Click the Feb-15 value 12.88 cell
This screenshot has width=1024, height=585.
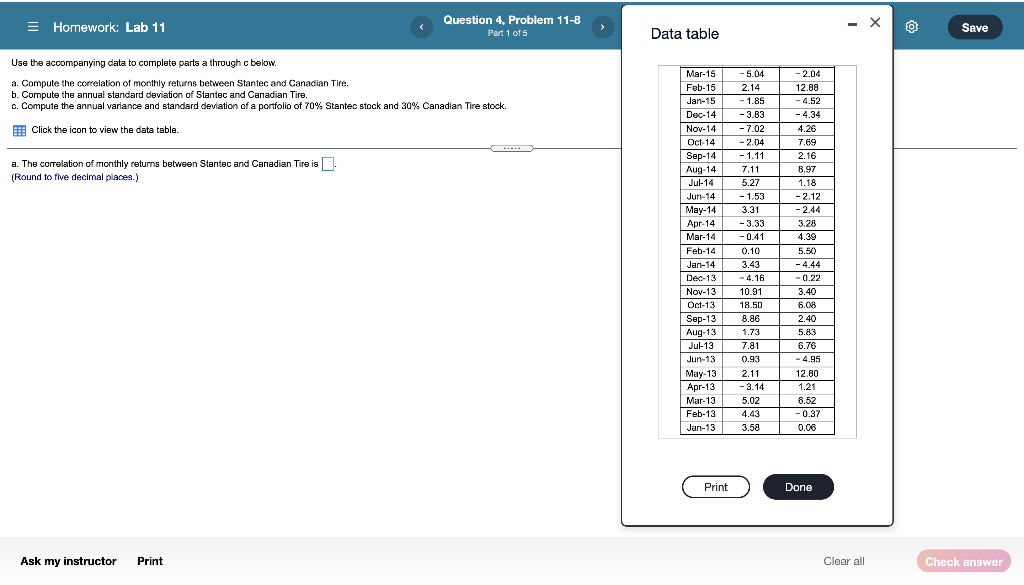coord(807,87)
